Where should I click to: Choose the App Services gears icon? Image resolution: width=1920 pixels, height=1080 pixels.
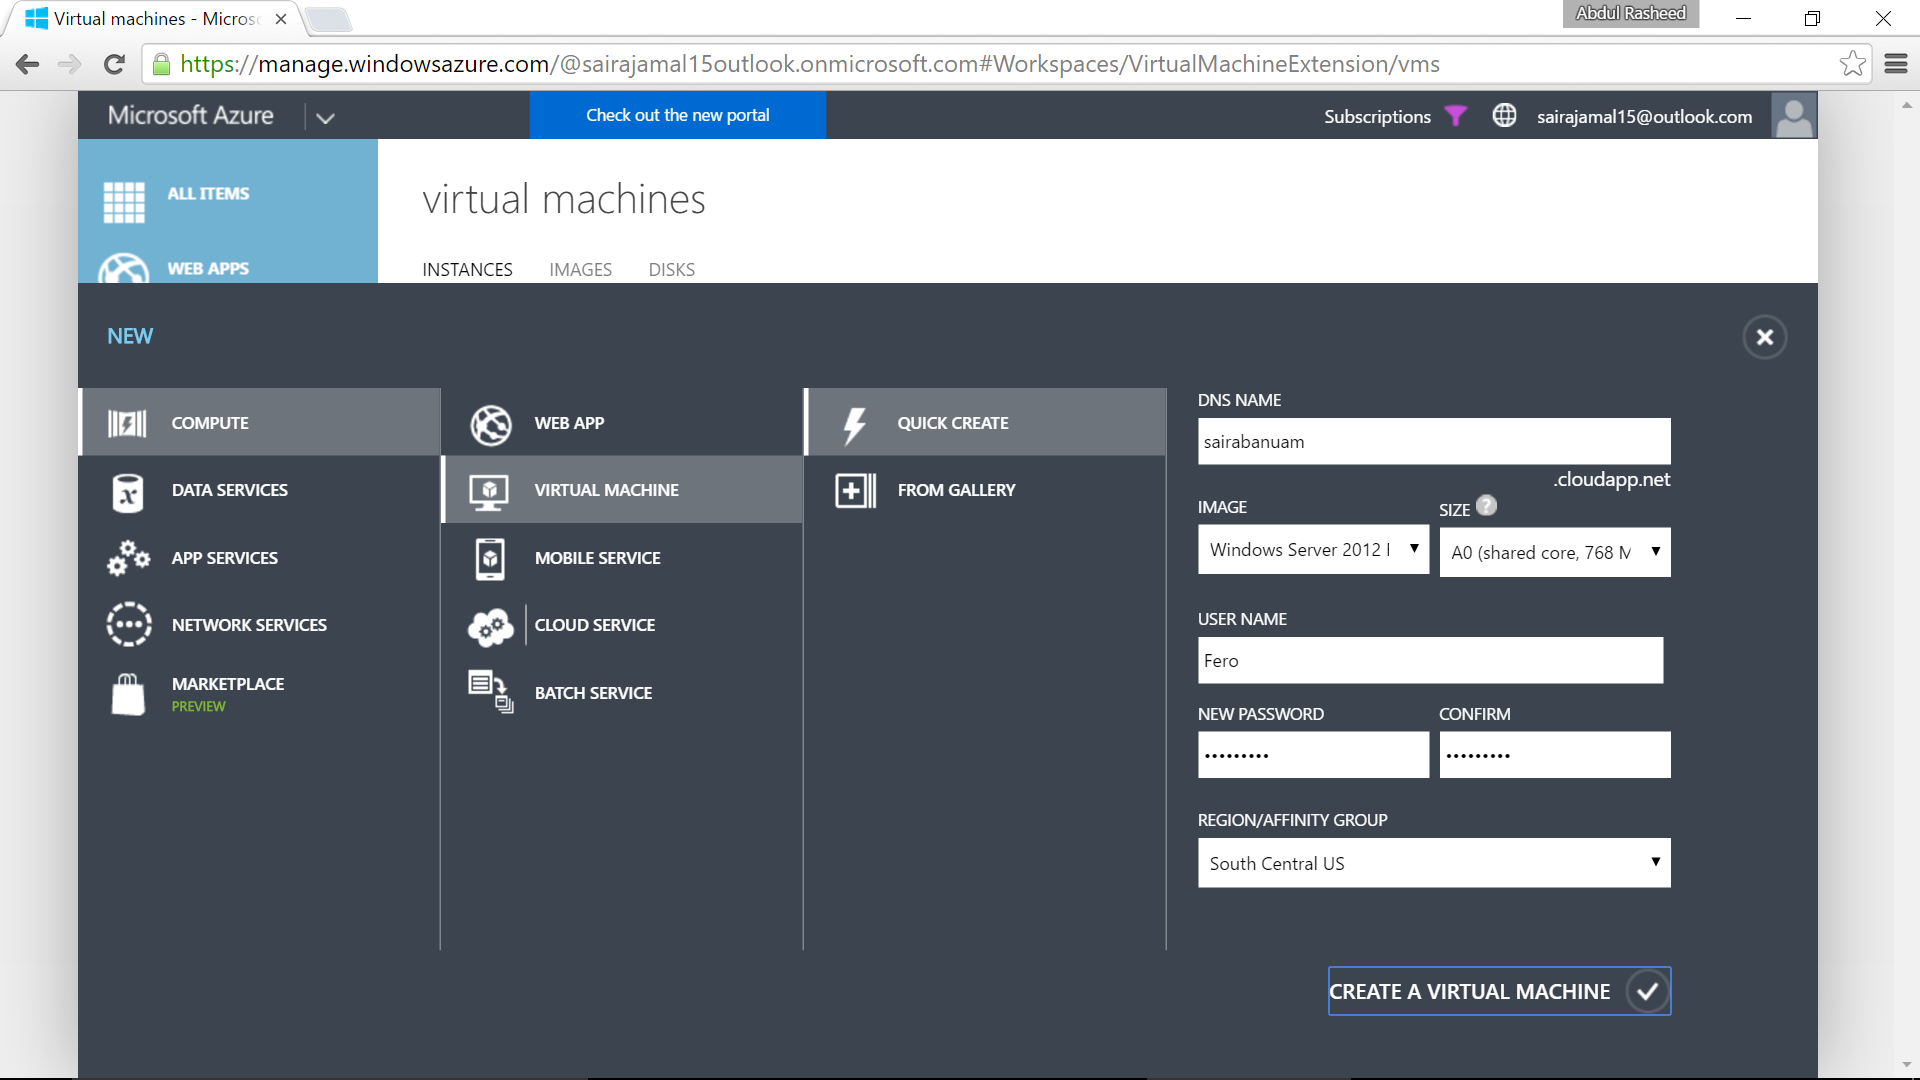(128, 558)
